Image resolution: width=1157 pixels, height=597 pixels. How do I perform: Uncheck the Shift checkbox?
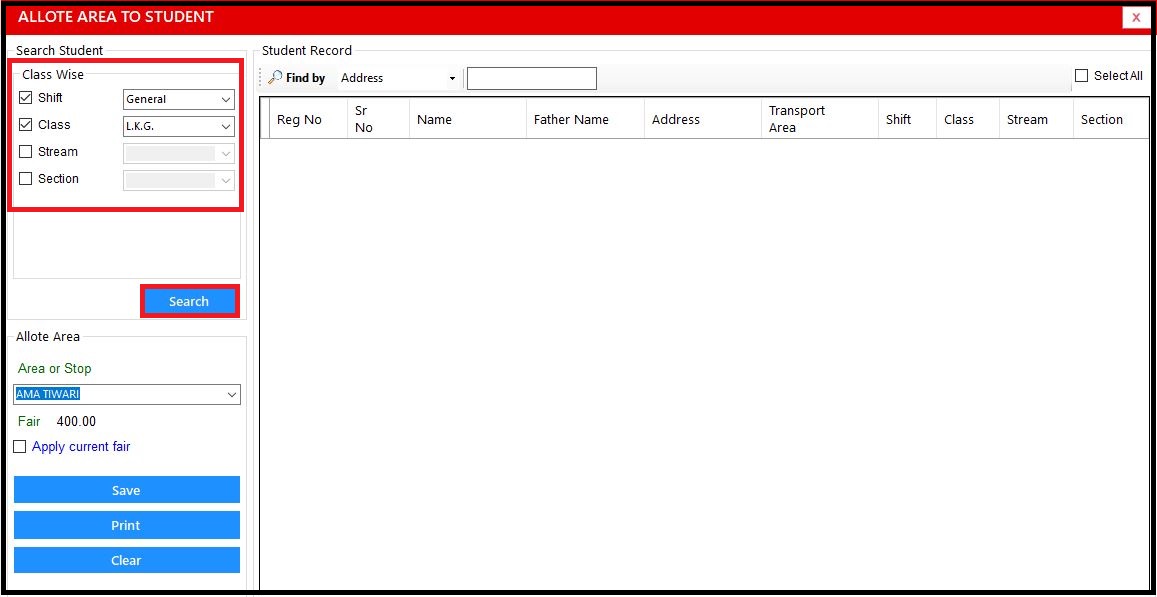pos(26,97)
